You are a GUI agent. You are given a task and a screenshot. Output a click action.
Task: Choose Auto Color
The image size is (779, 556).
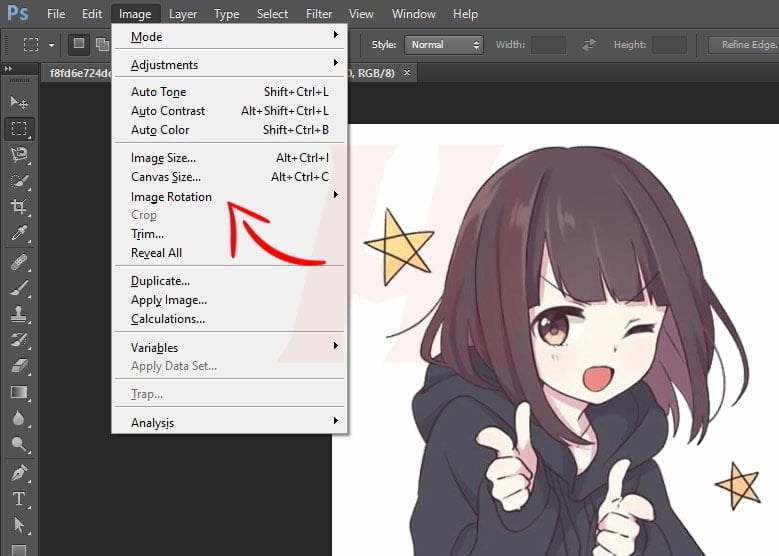pyautogui.click(x=230, y=130)
